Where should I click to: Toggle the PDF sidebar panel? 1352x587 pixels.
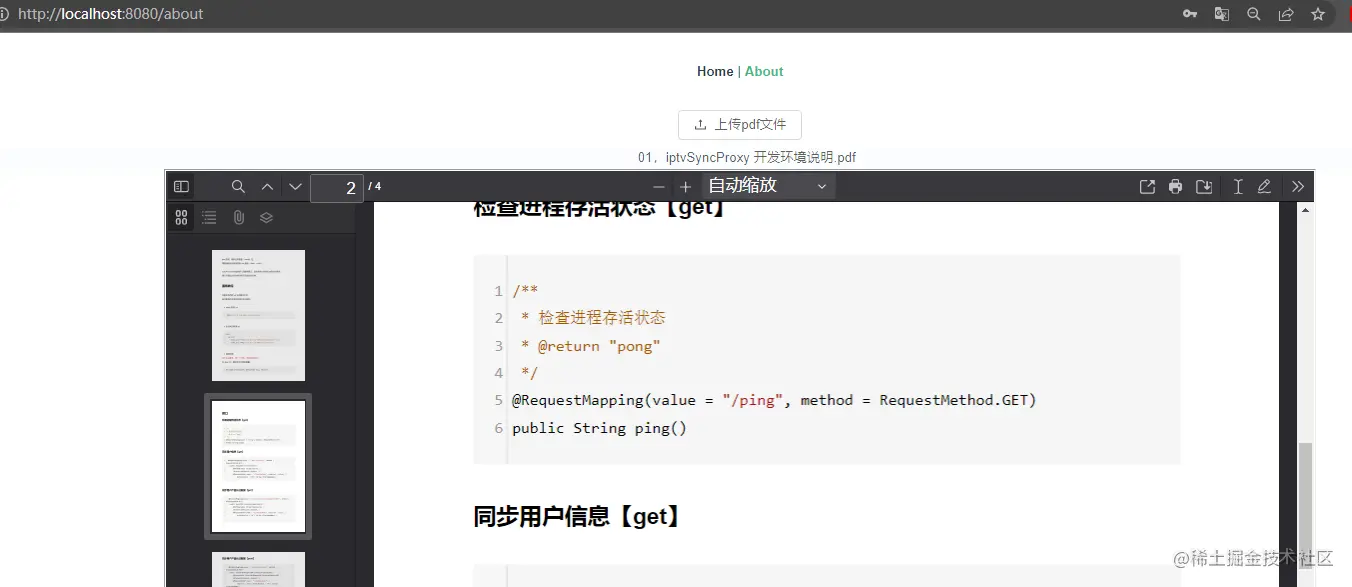pyautogui.click(x=181, y=186)
